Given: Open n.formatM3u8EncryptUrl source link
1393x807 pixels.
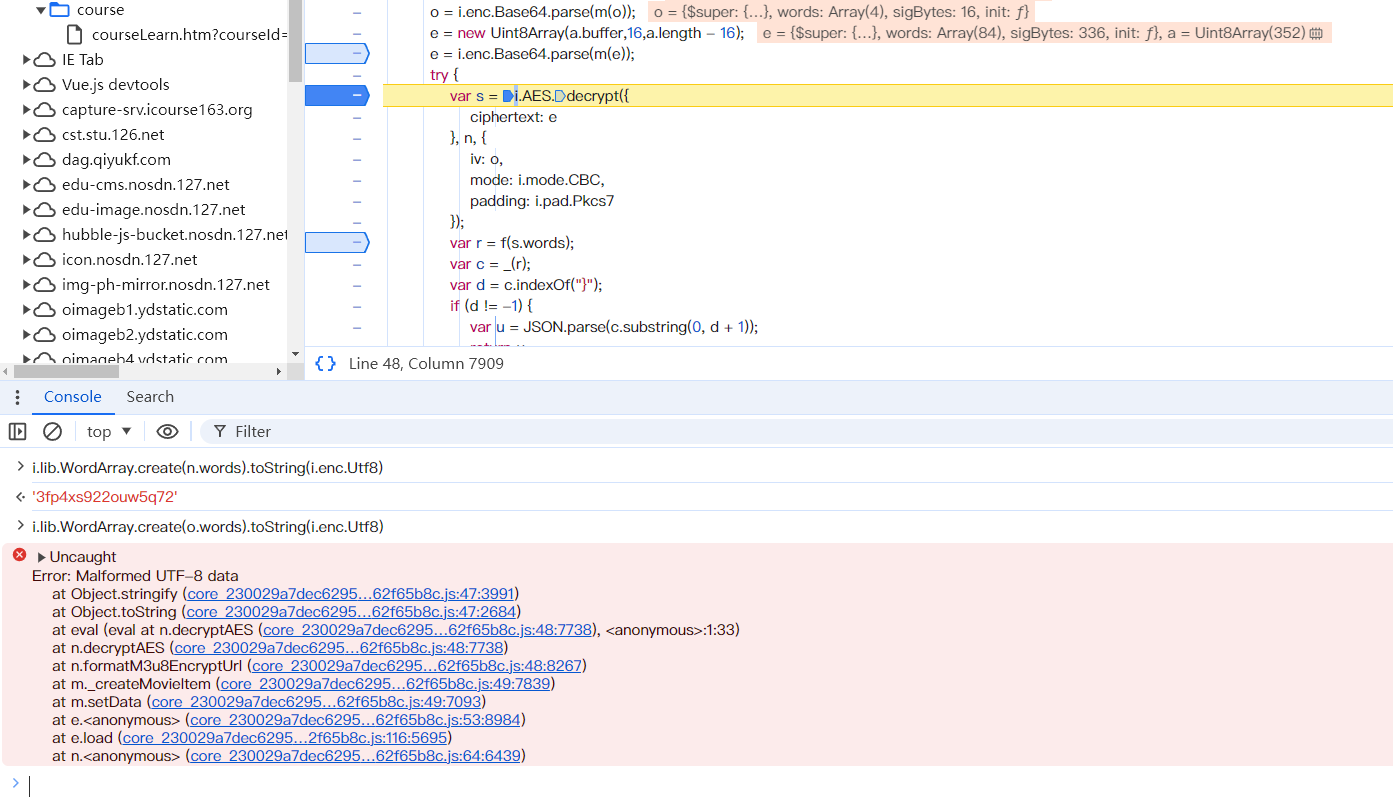Looking at the screenshot, I should pos(416,665).
